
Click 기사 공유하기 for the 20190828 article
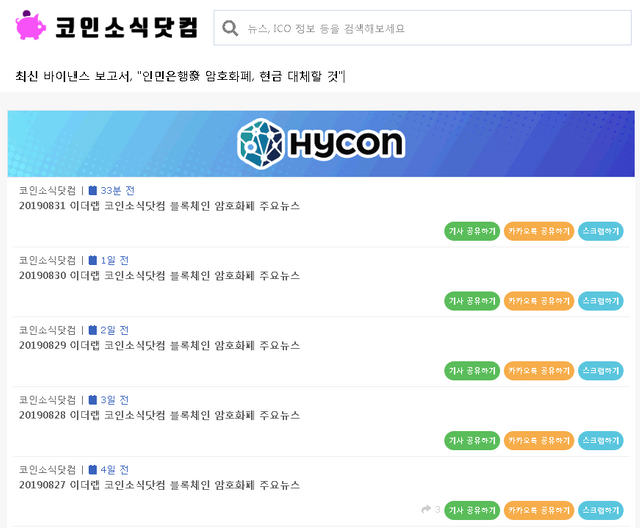(472, 441)
